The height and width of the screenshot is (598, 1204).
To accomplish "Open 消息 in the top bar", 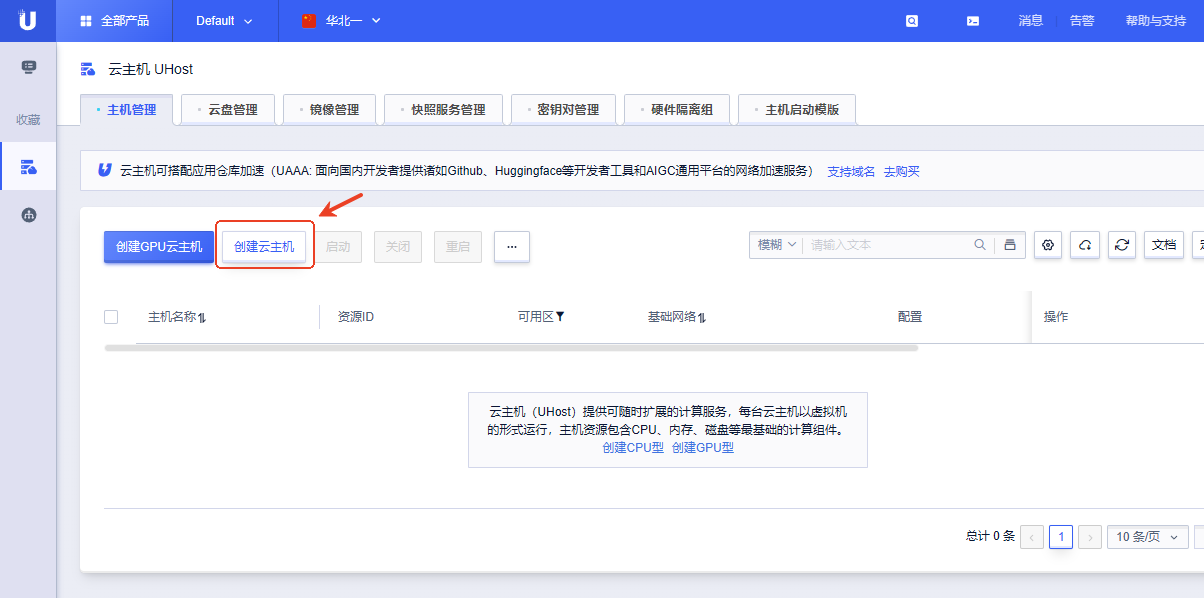I will (x=1031, y=20).
